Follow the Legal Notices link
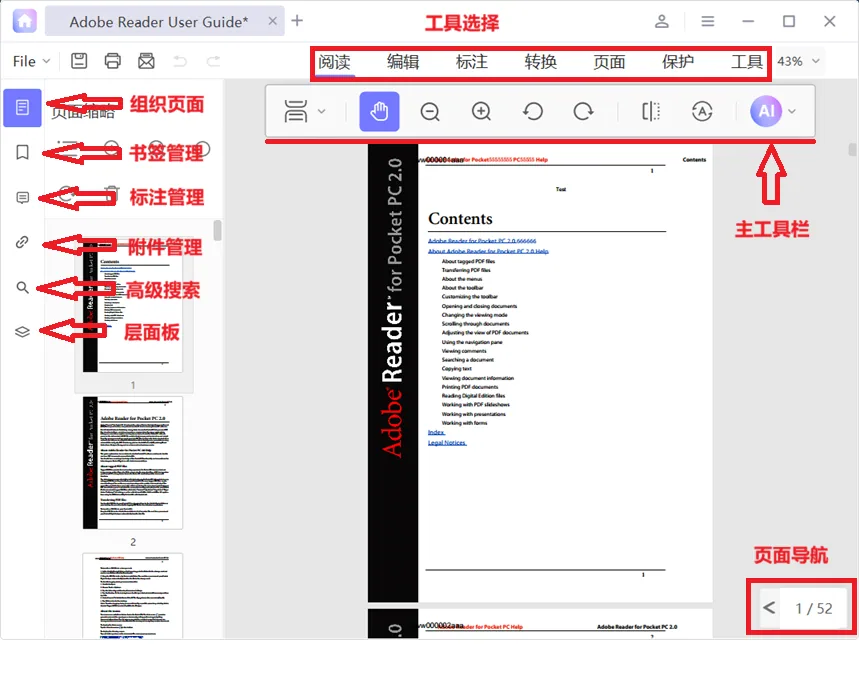This screenshot has height=674, width=859. (447, 443)
